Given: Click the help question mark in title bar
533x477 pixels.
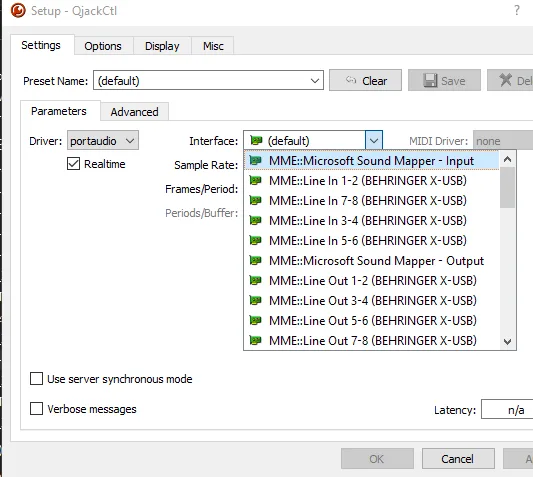Looking at the screenshot, I should pos(517,10).
